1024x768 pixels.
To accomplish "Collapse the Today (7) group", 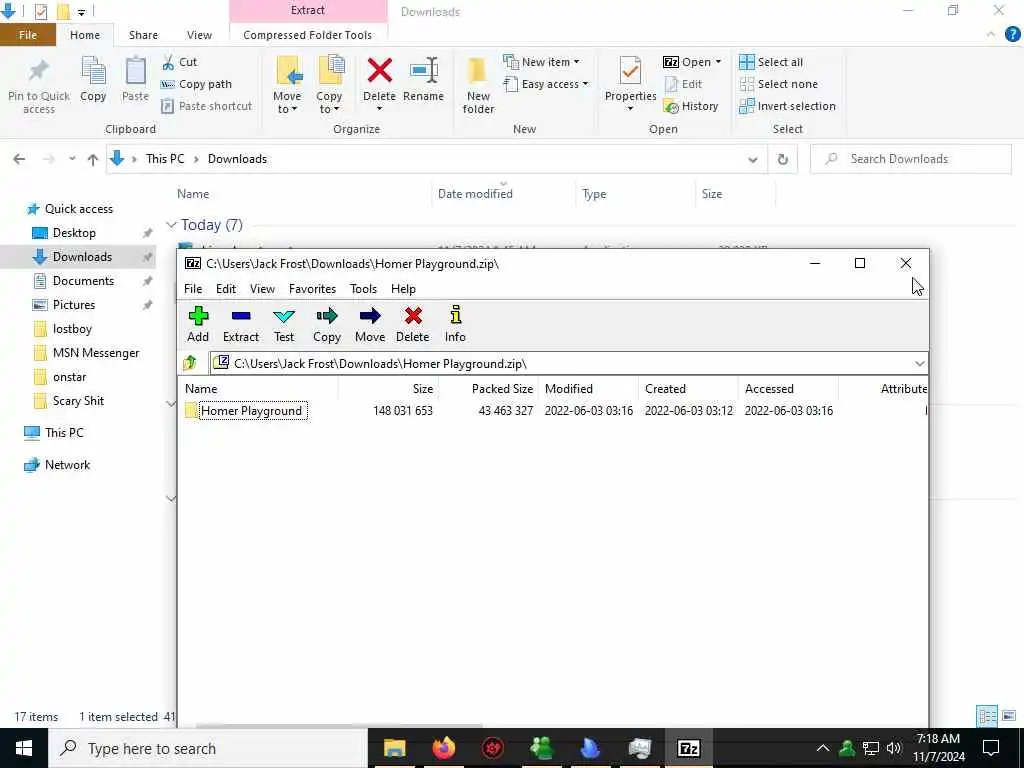I will 171,225.
